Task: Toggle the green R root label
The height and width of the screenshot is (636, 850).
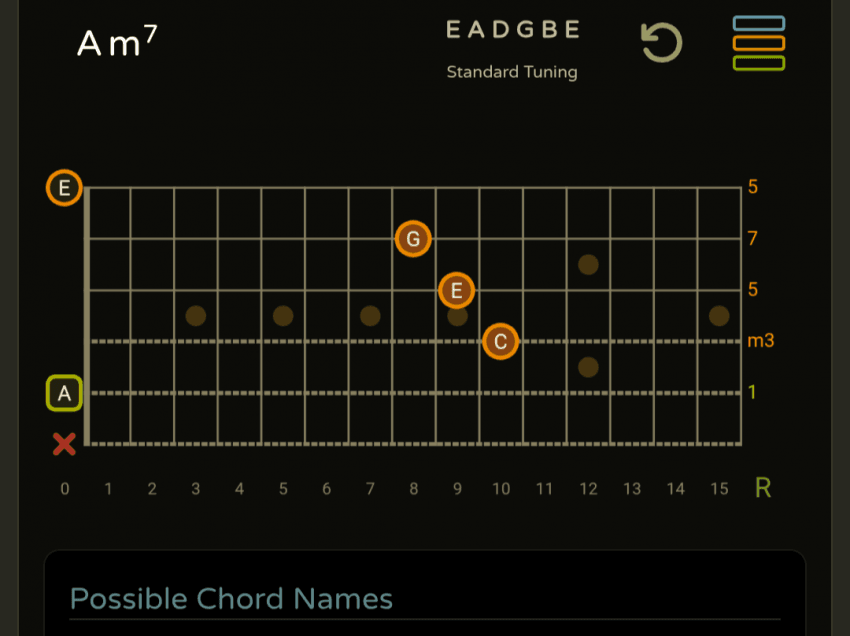Action: pos(763,488)
